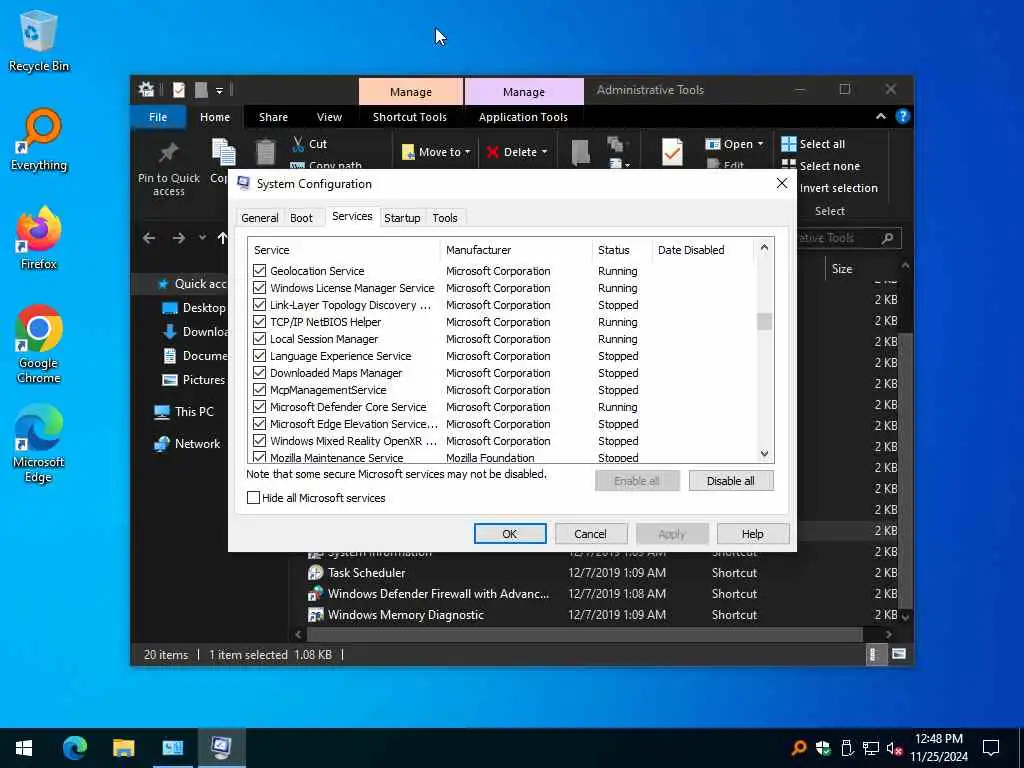Viewport: 1024px width, 768px height.
Task: Uncheck Windows License Manager Service checkbox
Action: click(259, 287)
